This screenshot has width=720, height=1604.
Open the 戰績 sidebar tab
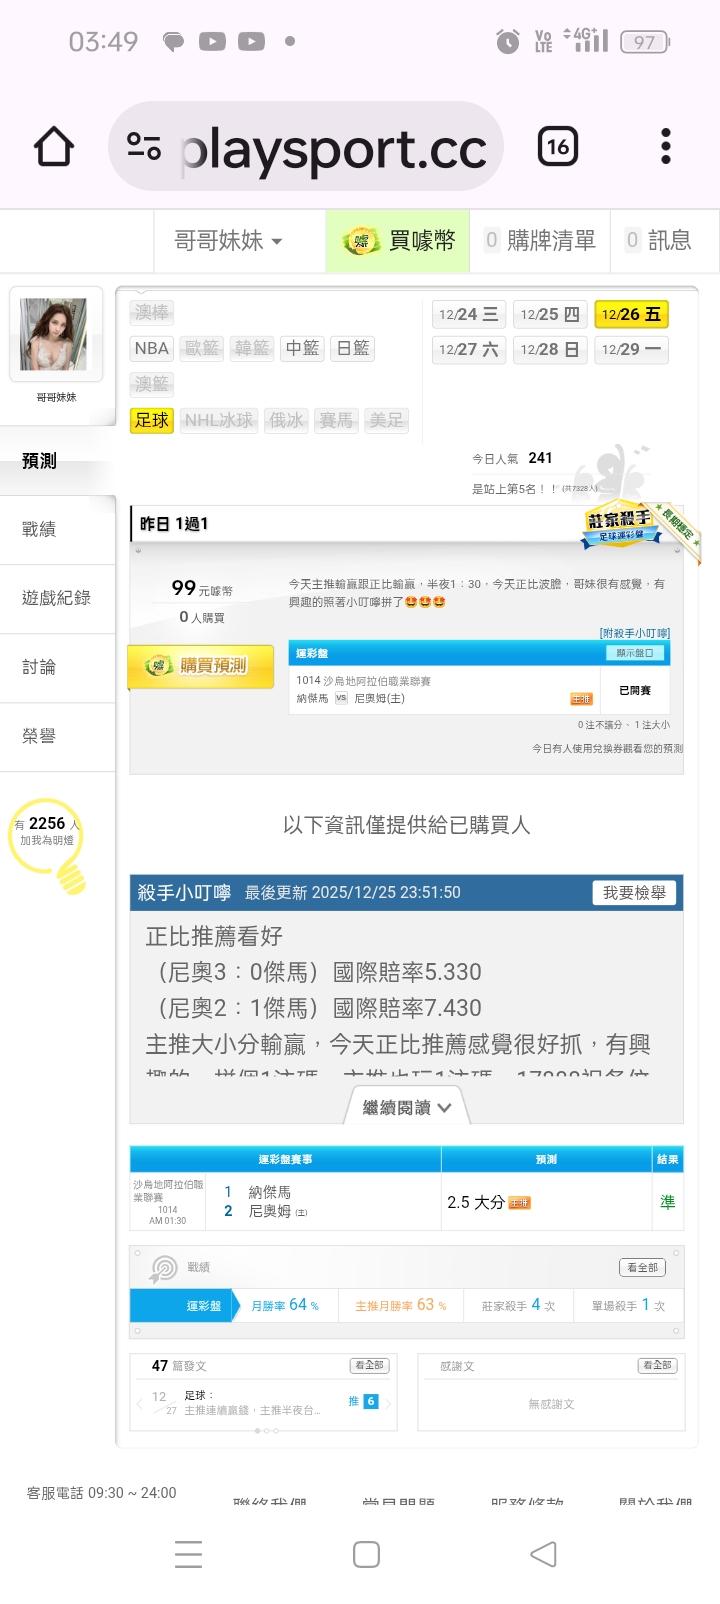(x=58, y=530)
